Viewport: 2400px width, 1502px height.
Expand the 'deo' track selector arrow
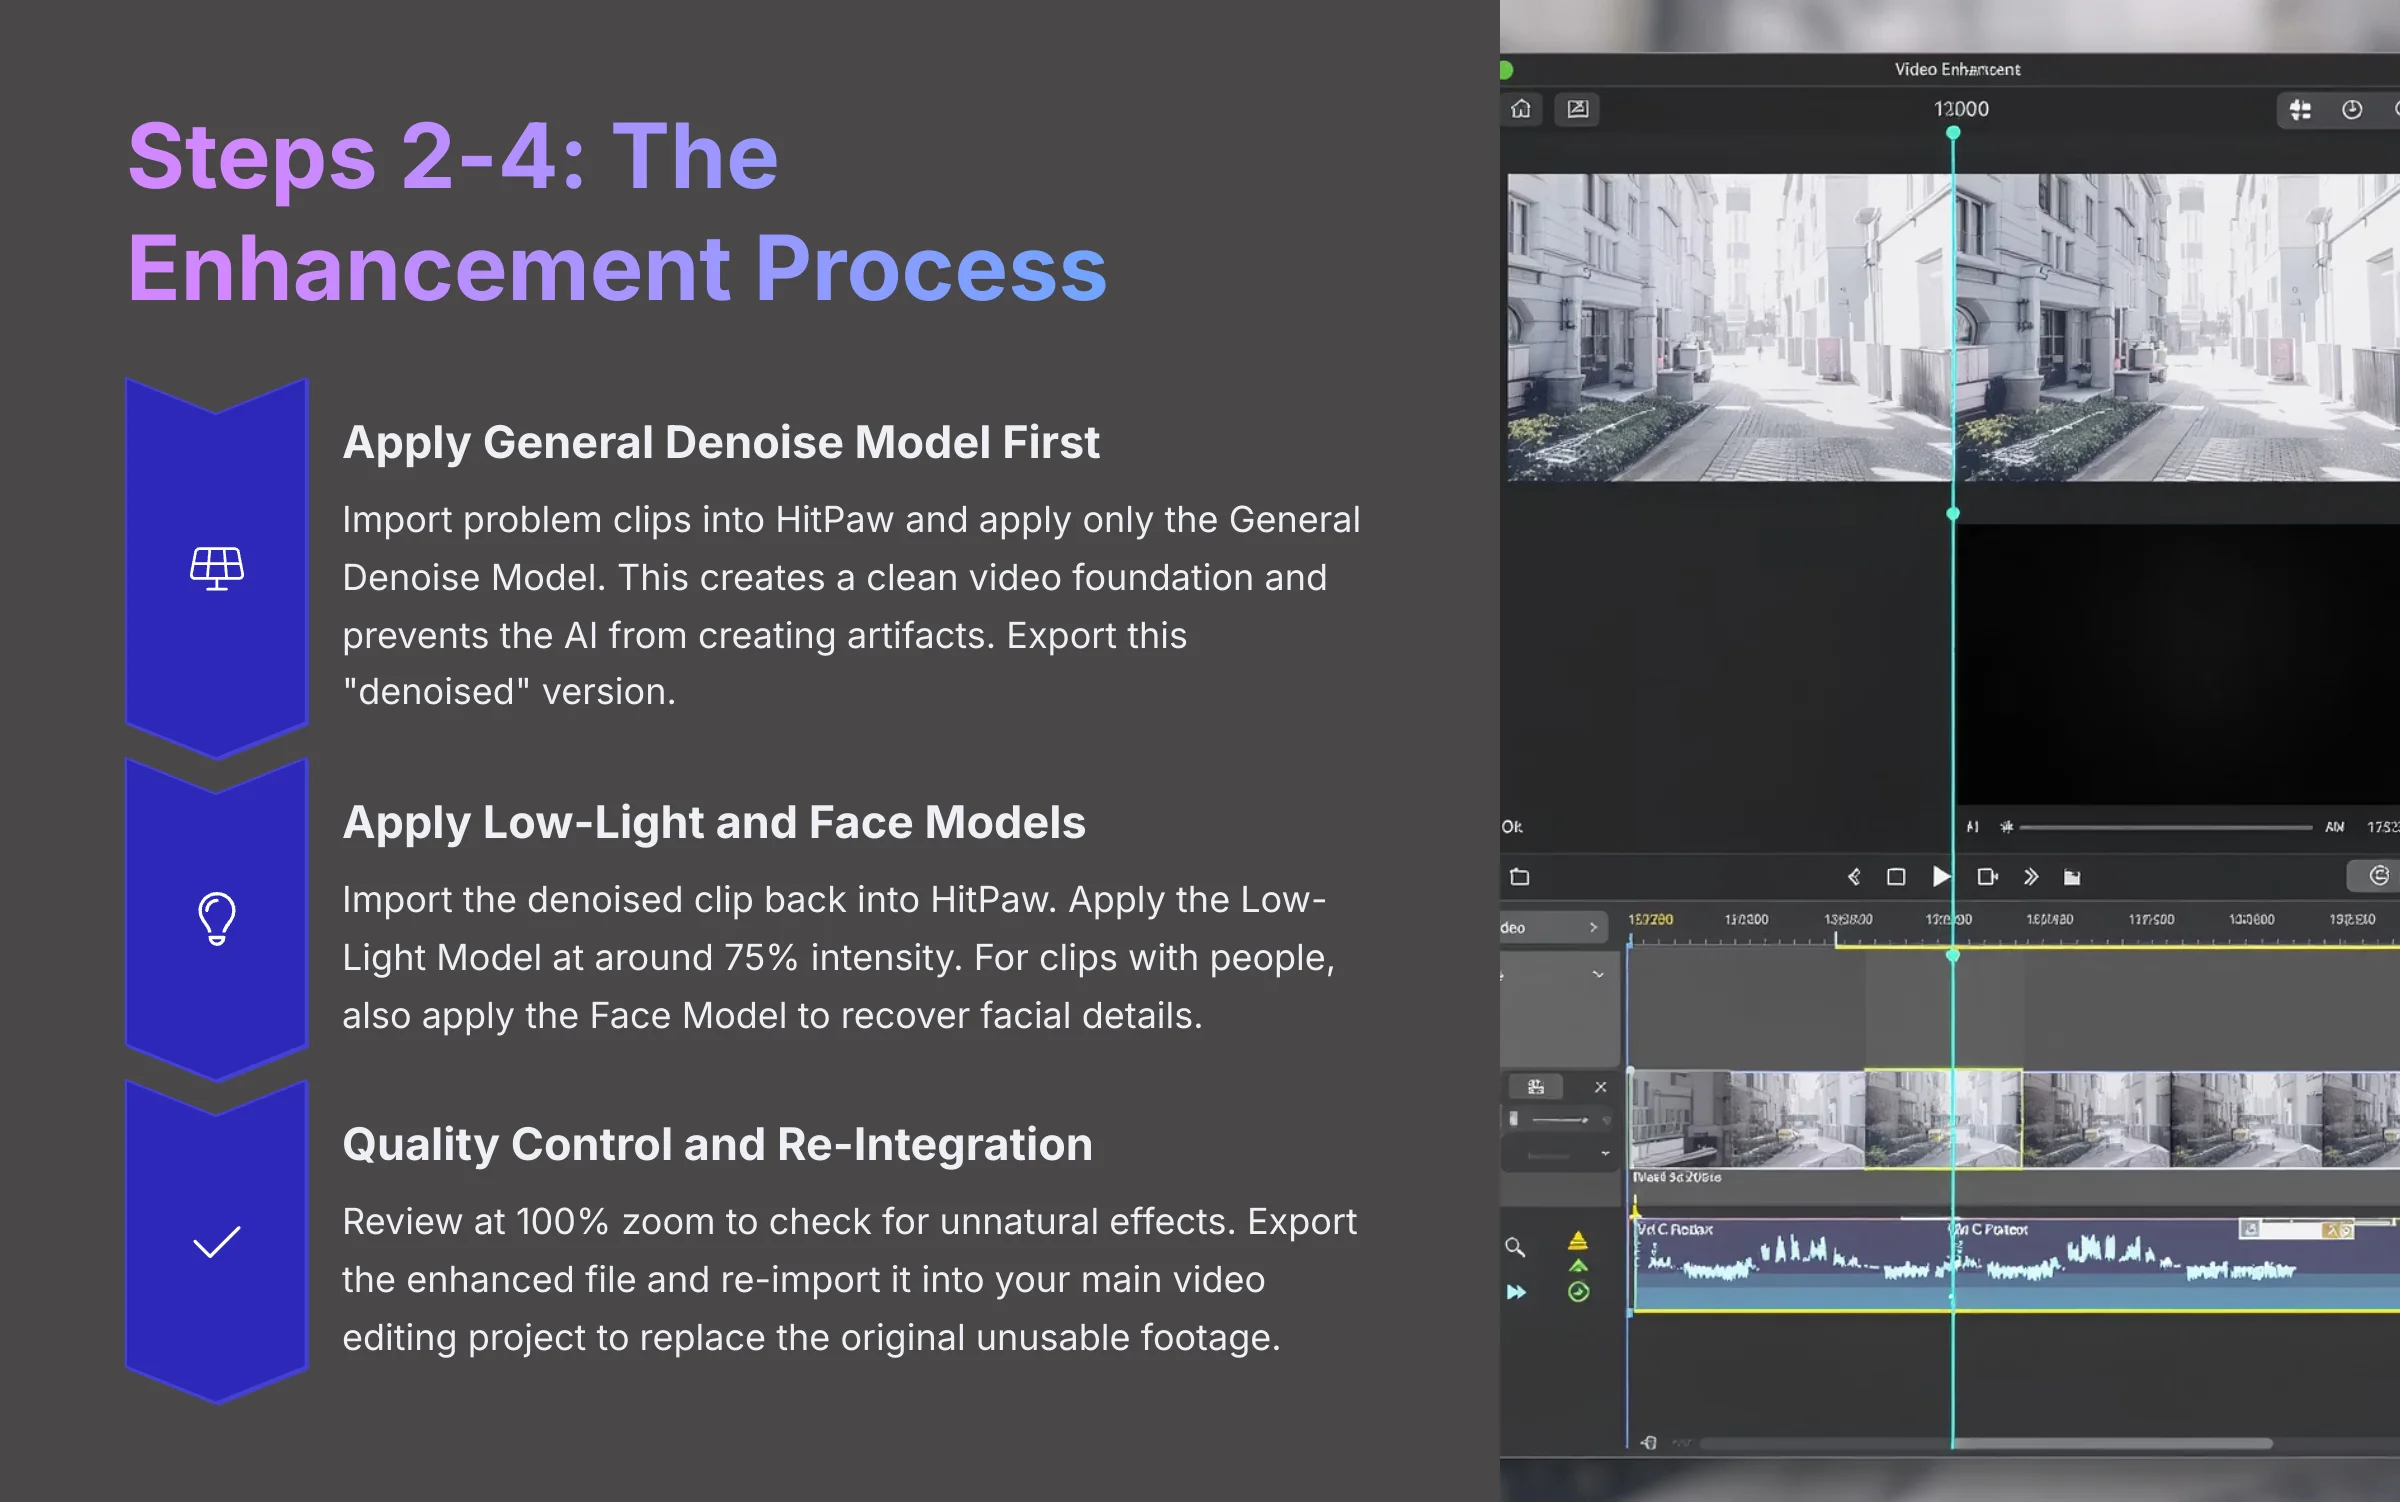click(x=1593, y=927)
